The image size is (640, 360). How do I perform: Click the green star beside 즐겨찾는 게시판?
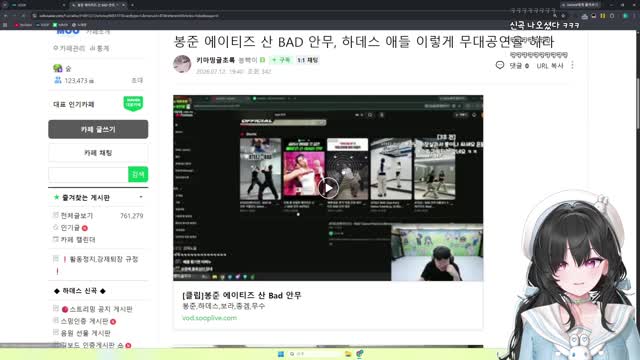[56, 197]
